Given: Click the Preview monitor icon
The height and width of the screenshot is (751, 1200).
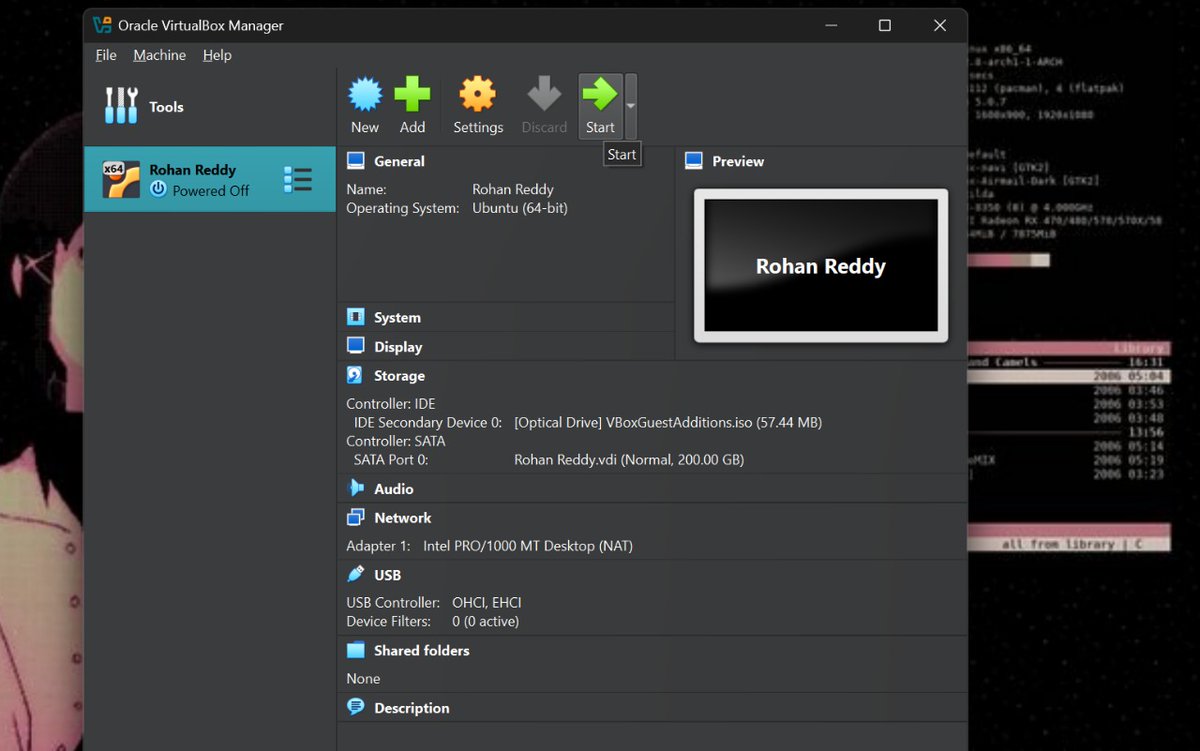Looking at the screenshot, I should (694, 160).
